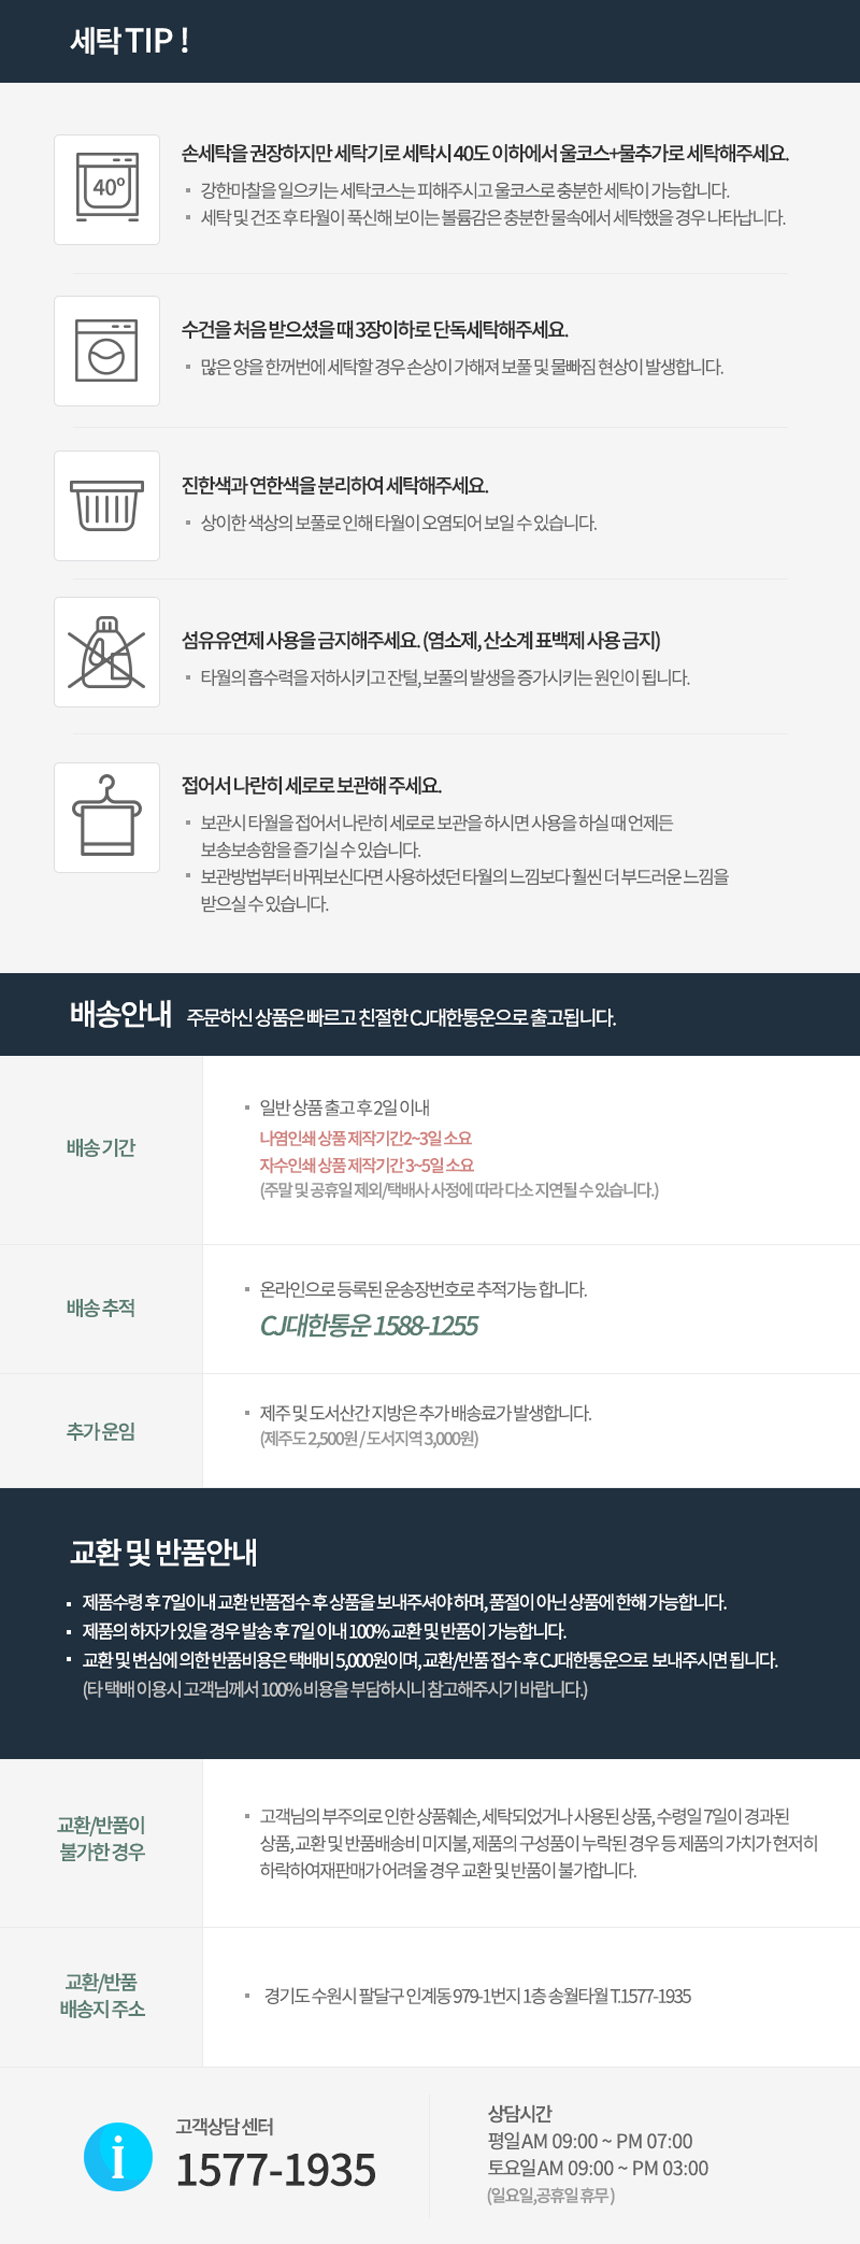The image size is (860, 2244).
Task: Click the blue information circle icon
Action: 118,2156
